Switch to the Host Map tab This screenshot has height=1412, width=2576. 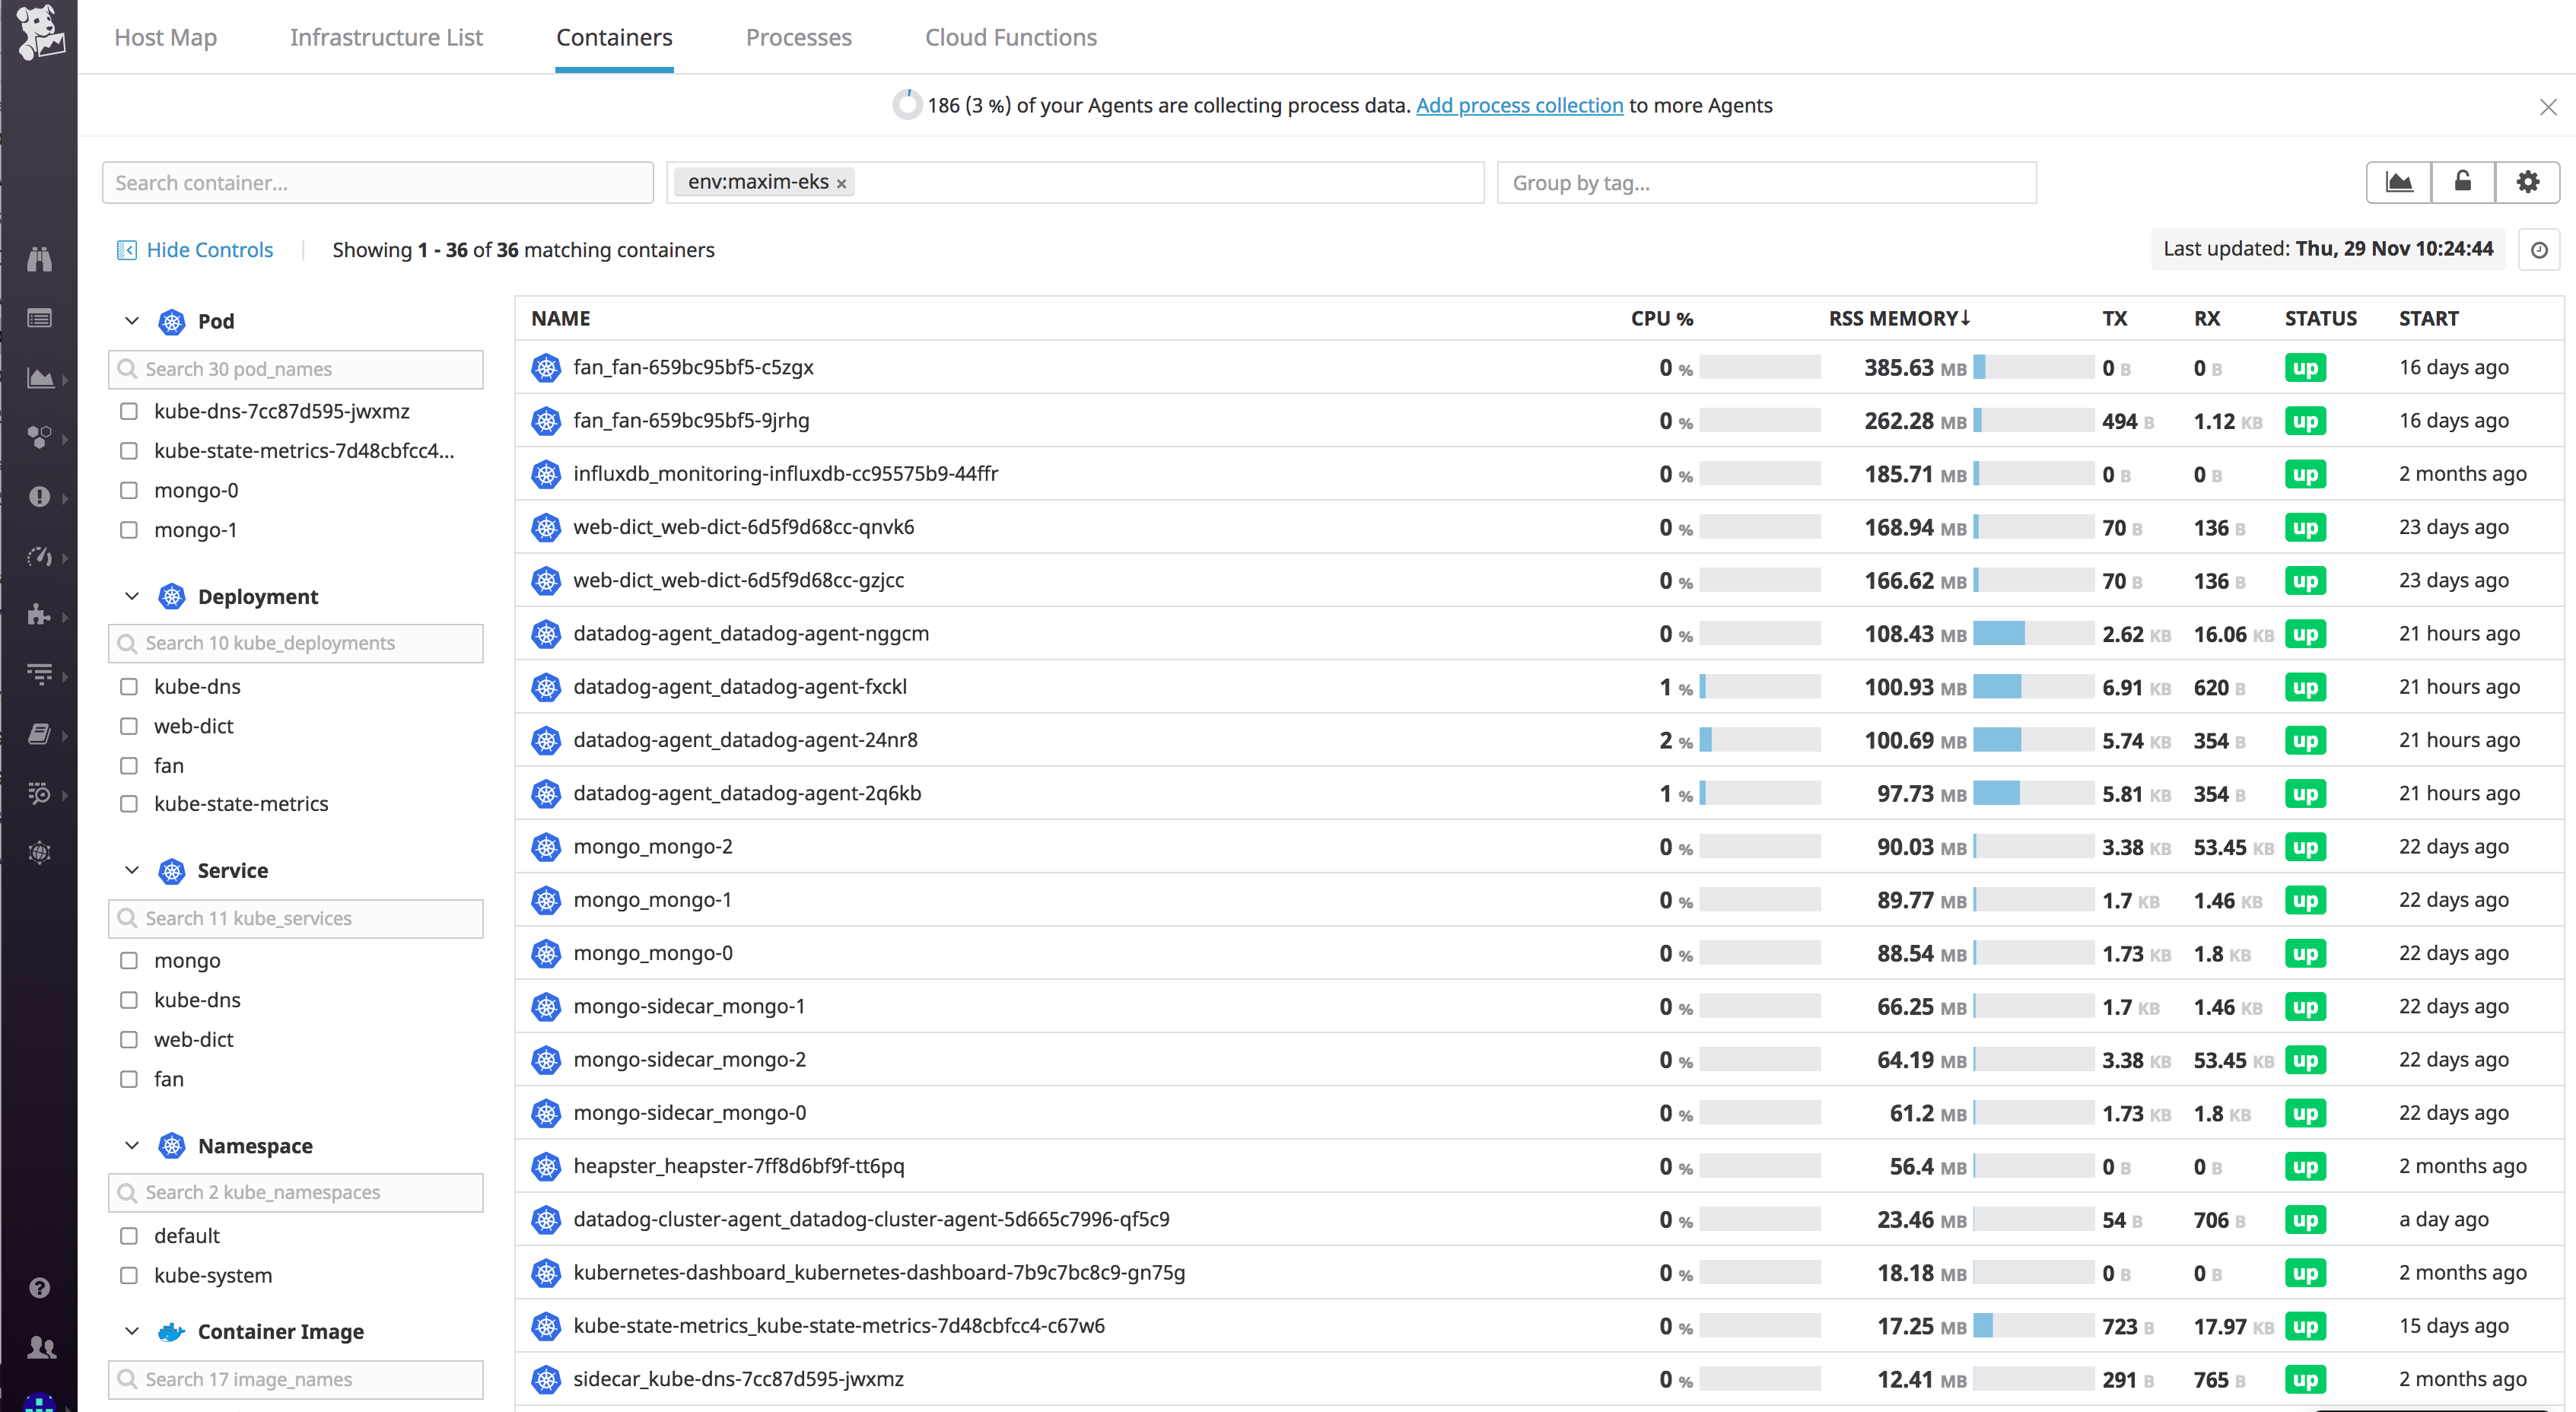165,37
